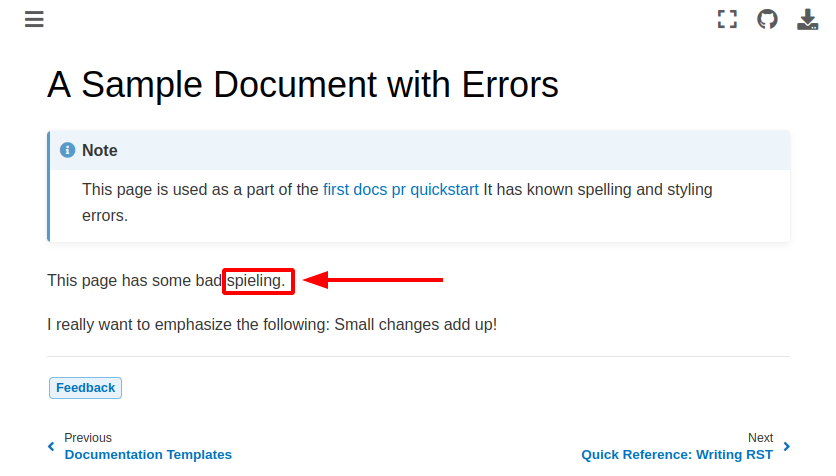Click the Previous label text
Screen dimensions: 836x476
(x=88, y=438)
